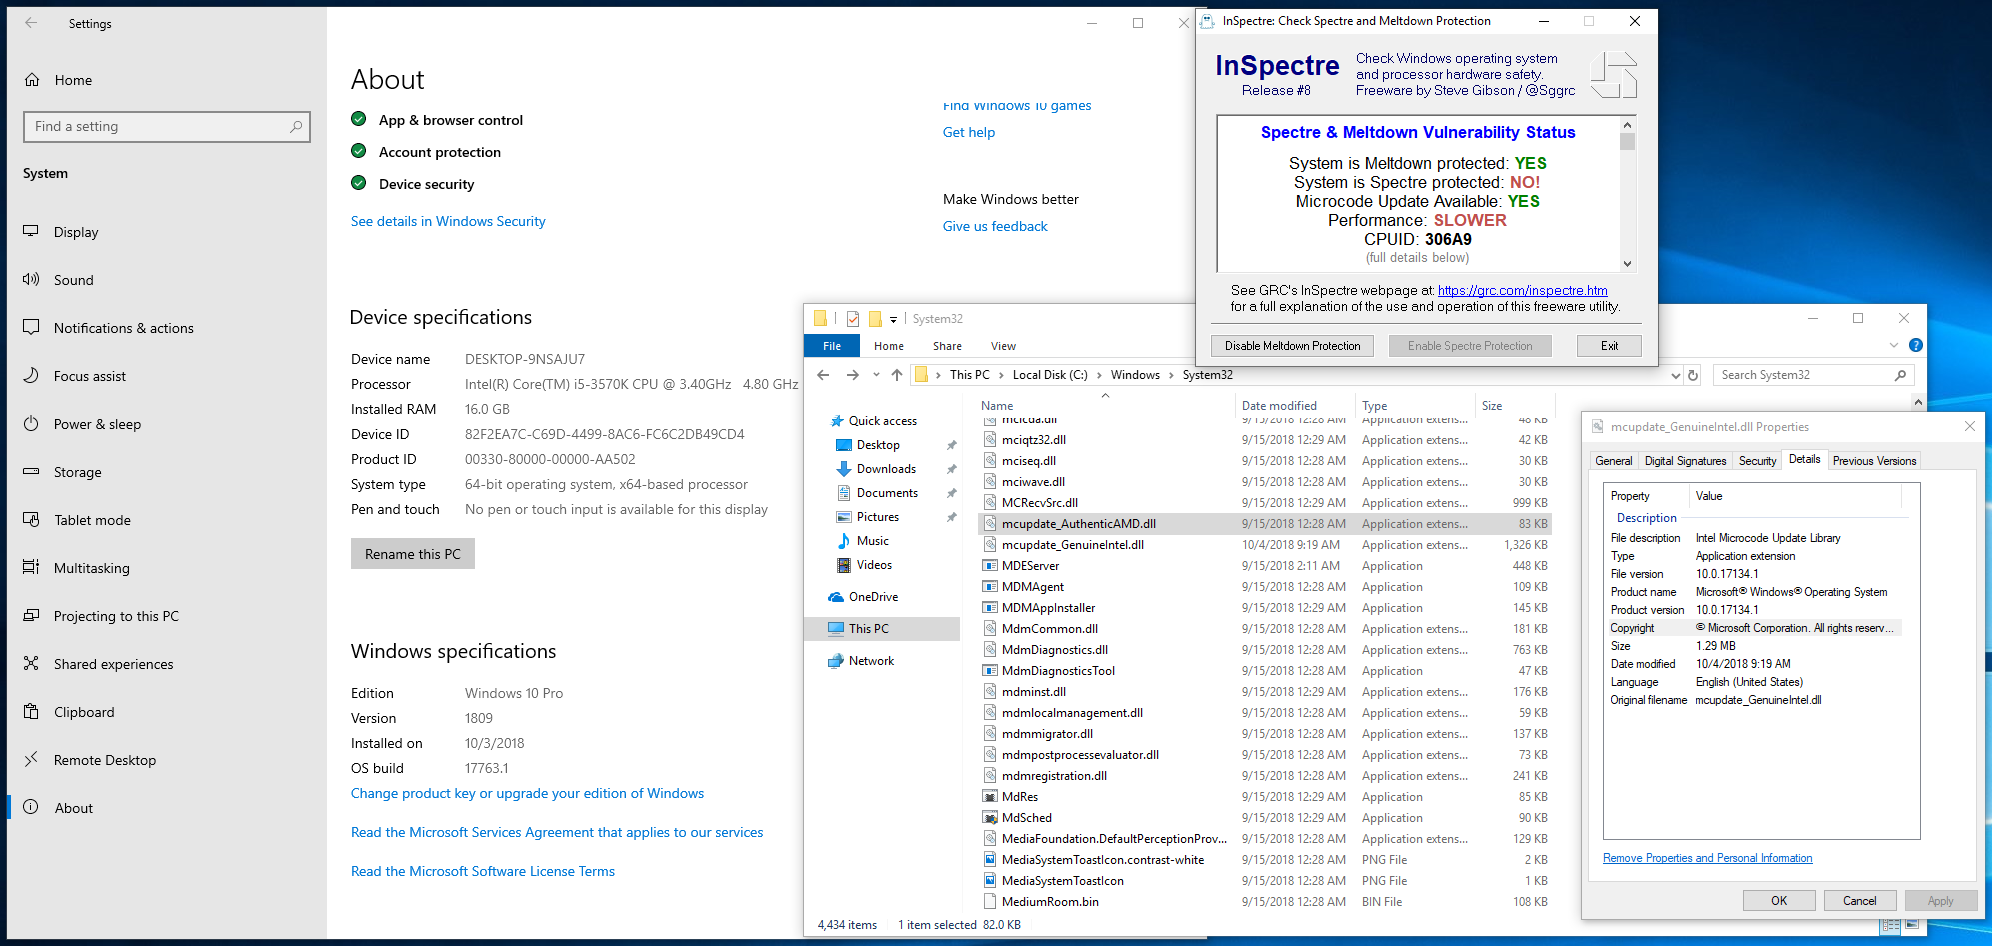This screenshot has height=946, width=1992.
Task: Click Rename this PC button
Action: (413, 554)
